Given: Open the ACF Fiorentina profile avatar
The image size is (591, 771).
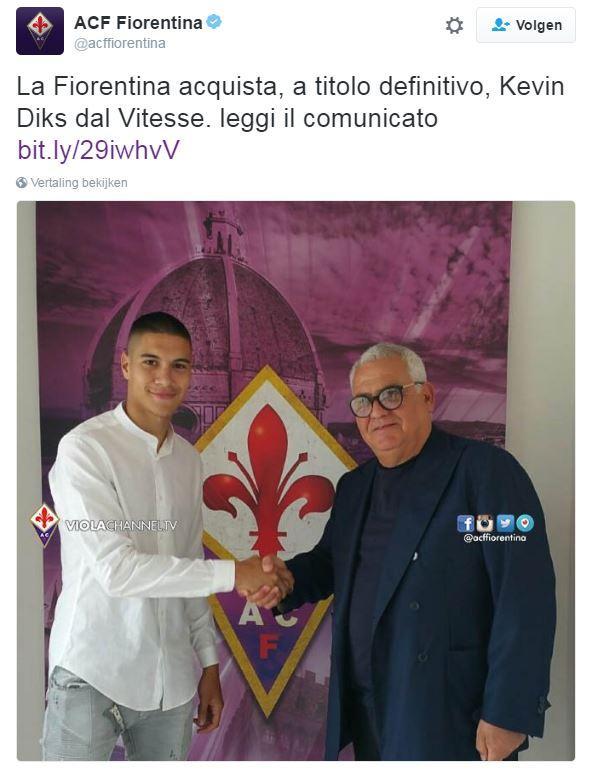Looking at the screenshot, I should [40, 31].
